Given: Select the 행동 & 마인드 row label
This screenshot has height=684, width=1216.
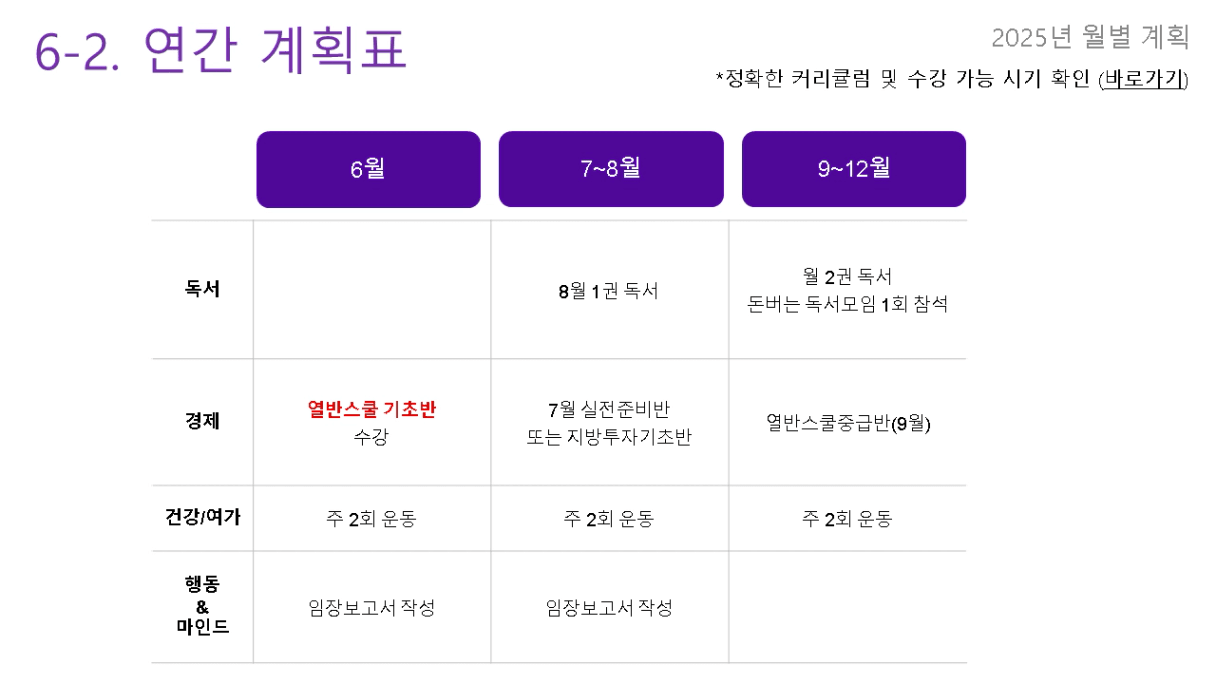Looking at the screenshot, I should pyautogui.click(x=202, y=606).
